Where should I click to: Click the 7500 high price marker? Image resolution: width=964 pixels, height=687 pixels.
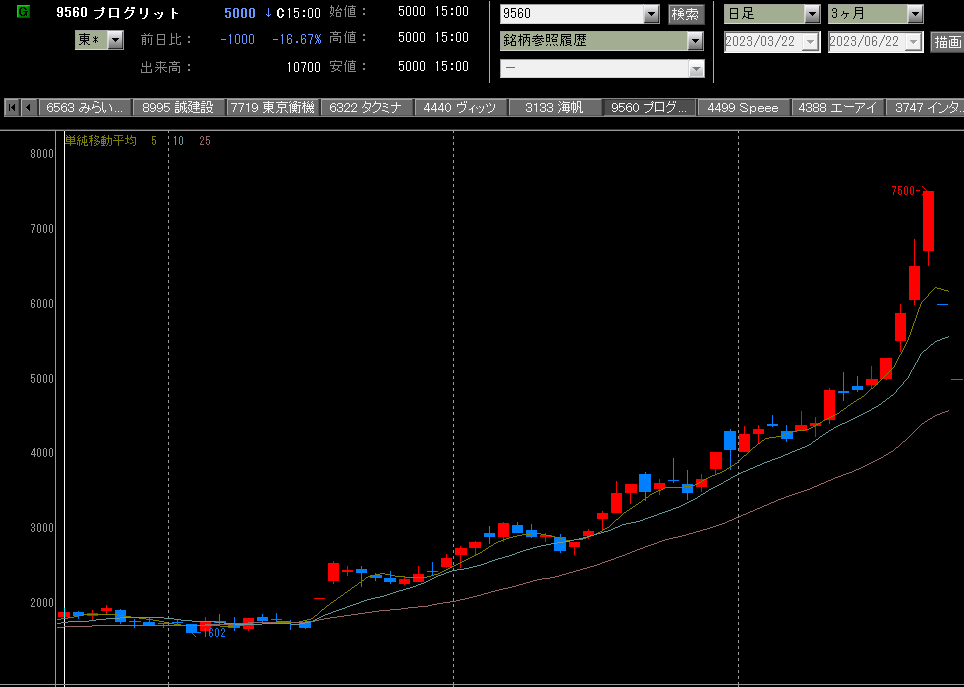click(907, 191)
